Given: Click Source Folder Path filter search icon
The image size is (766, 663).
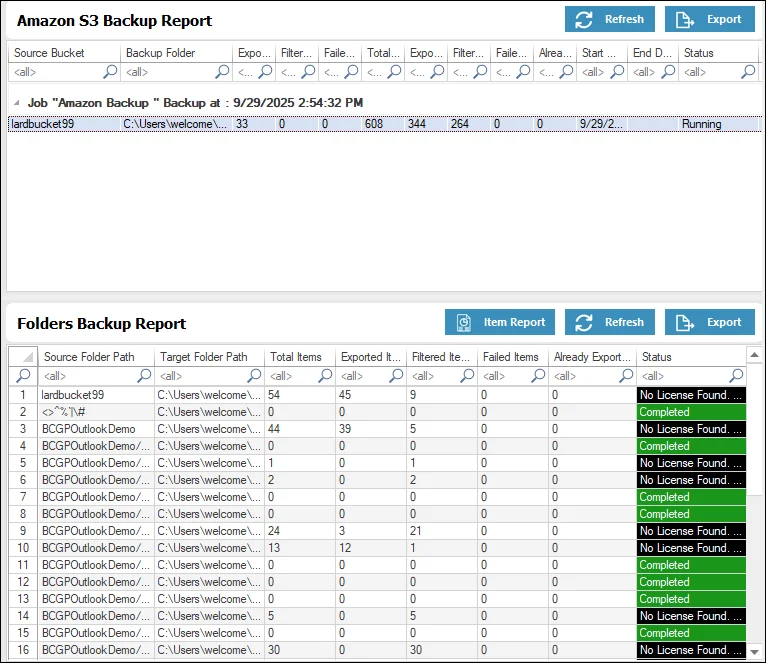Looking at the screenshot, I should (144, 376).
